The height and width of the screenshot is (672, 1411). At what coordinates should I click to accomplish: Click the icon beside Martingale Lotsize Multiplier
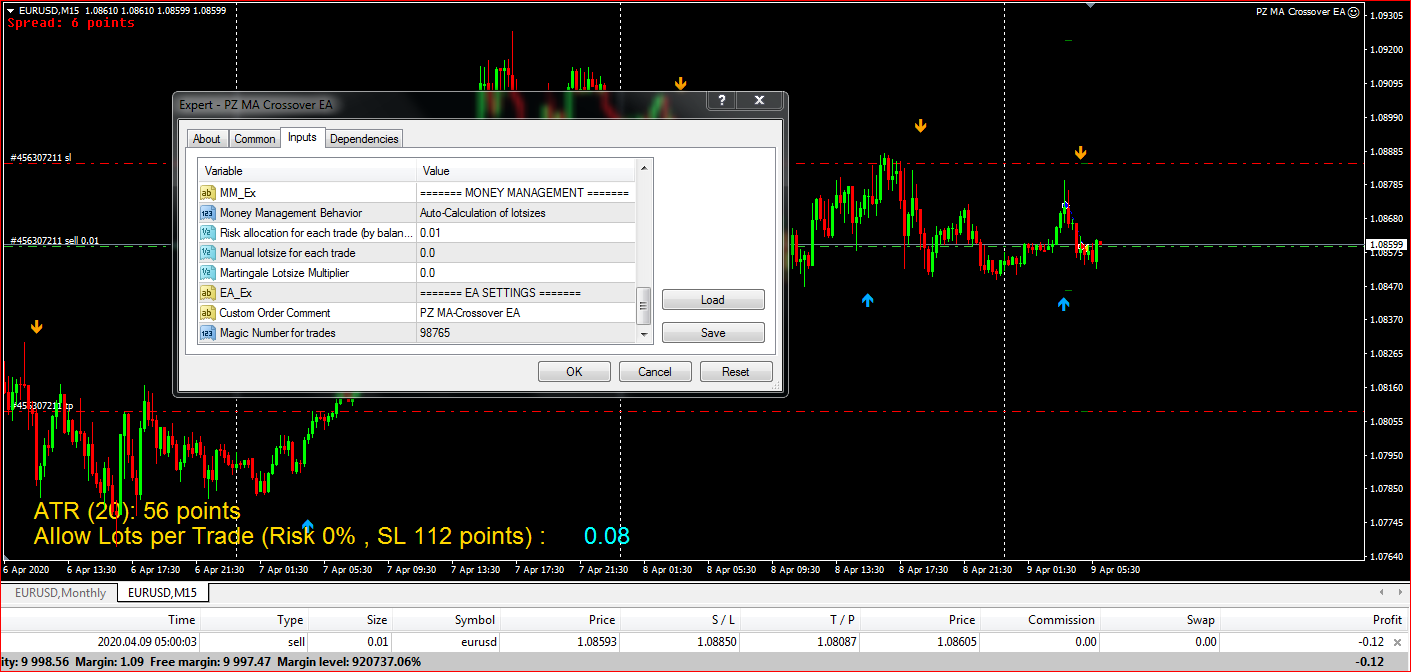tap(207, 273)
